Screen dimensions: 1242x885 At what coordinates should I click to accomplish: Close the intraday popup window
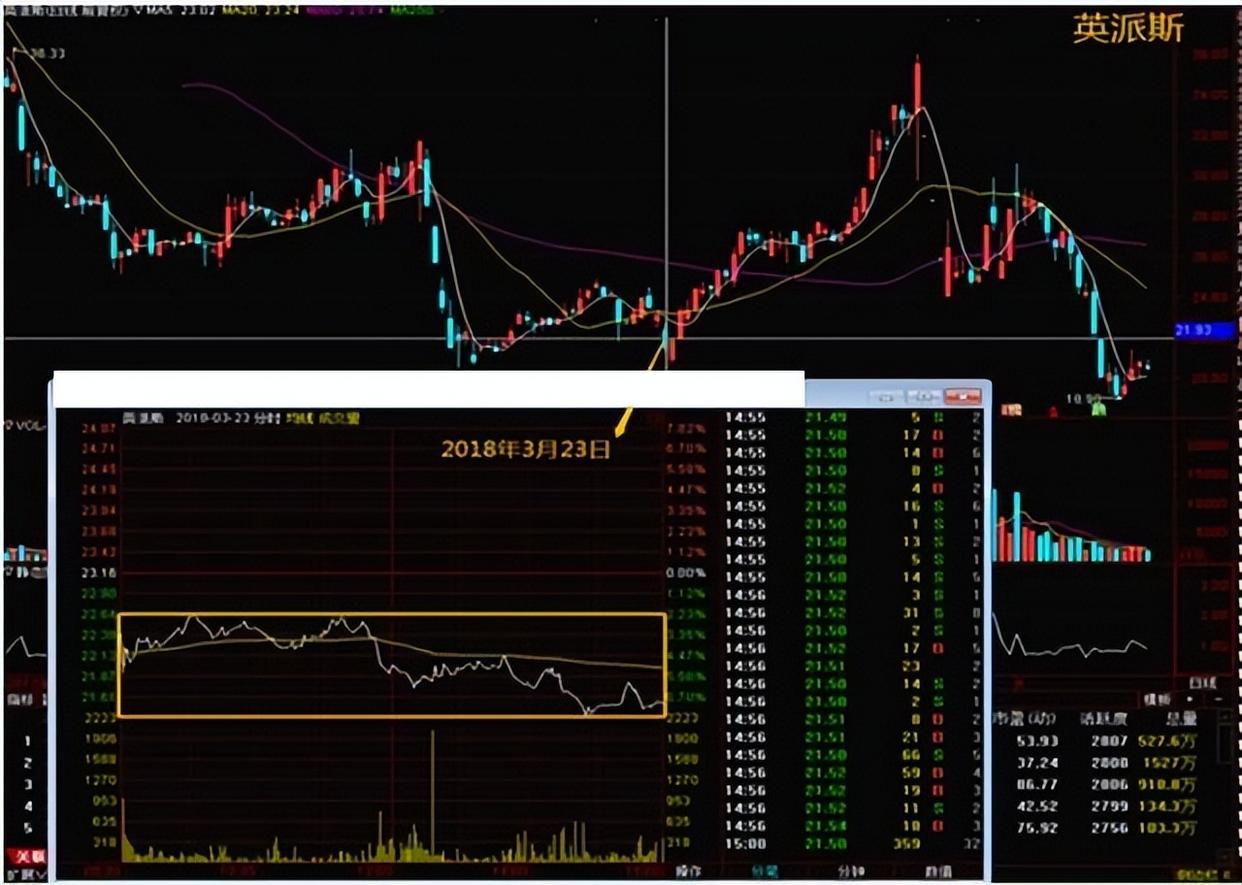click(962, 396)
